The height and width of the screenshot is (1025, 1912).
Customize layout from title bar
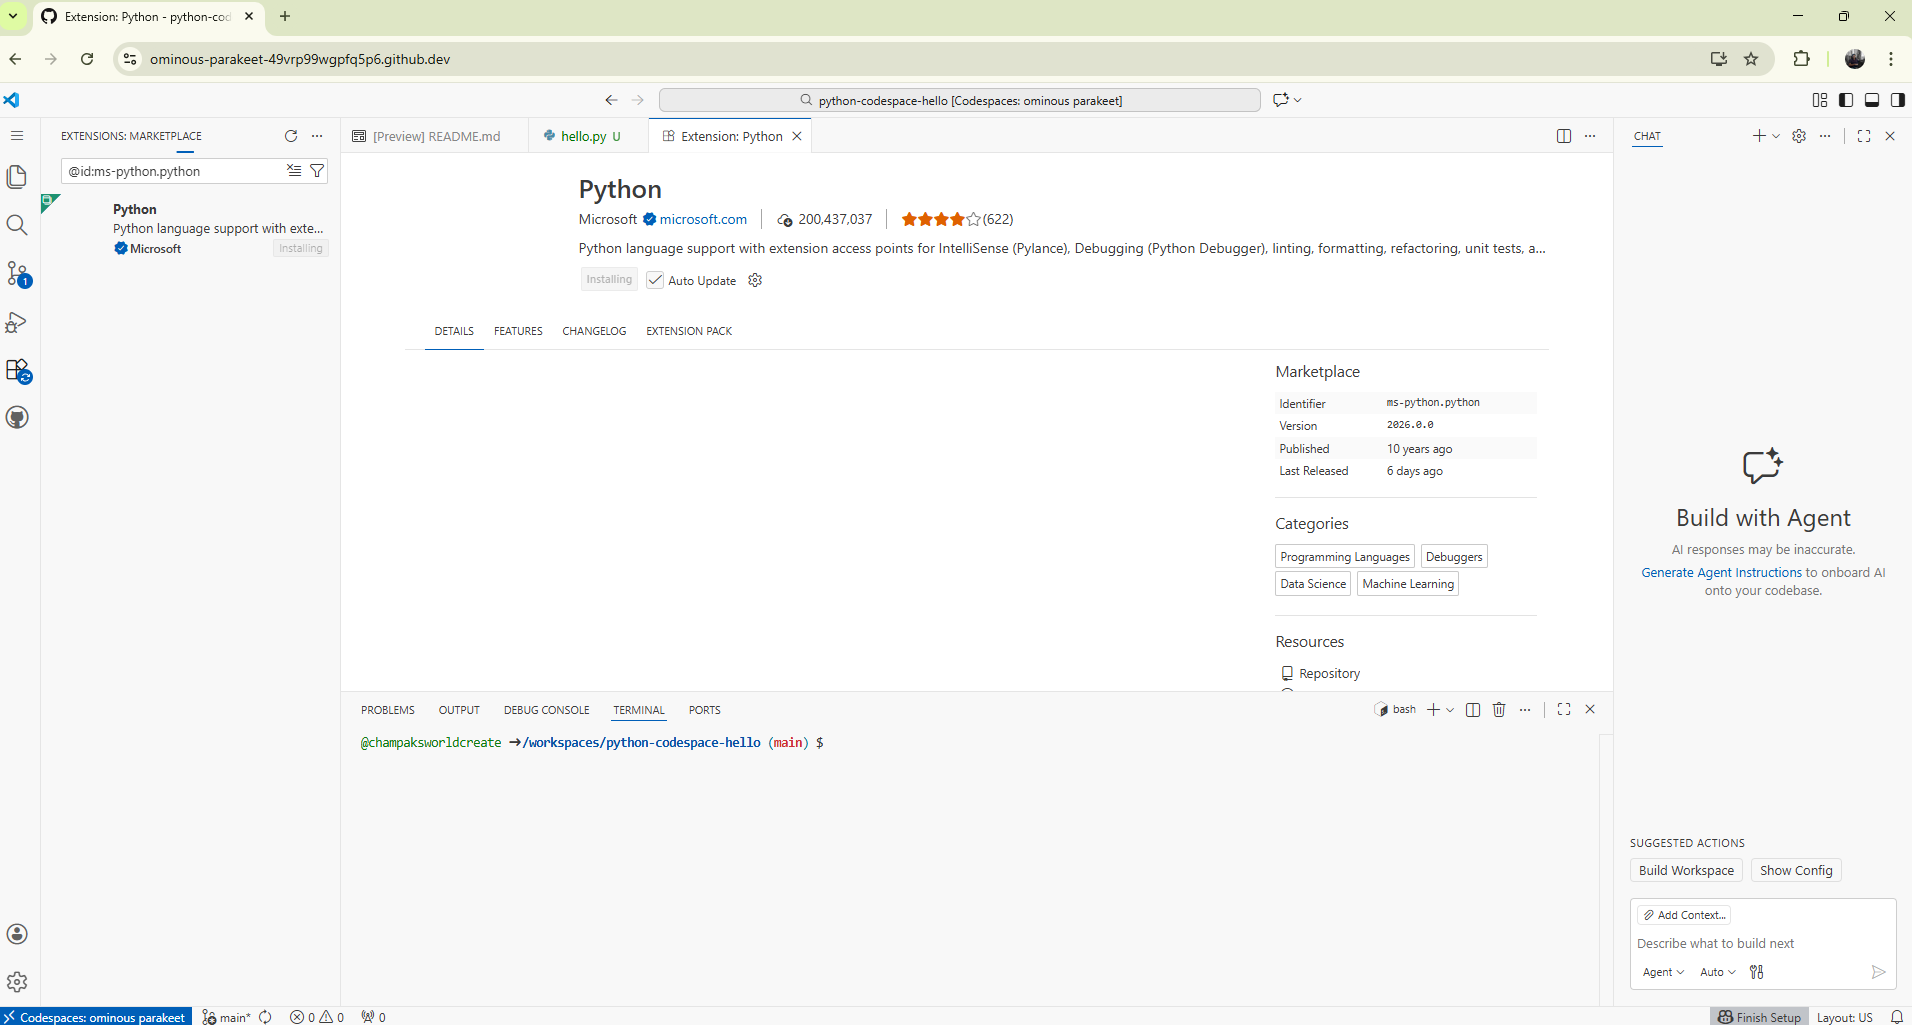tap(1820, 100)
